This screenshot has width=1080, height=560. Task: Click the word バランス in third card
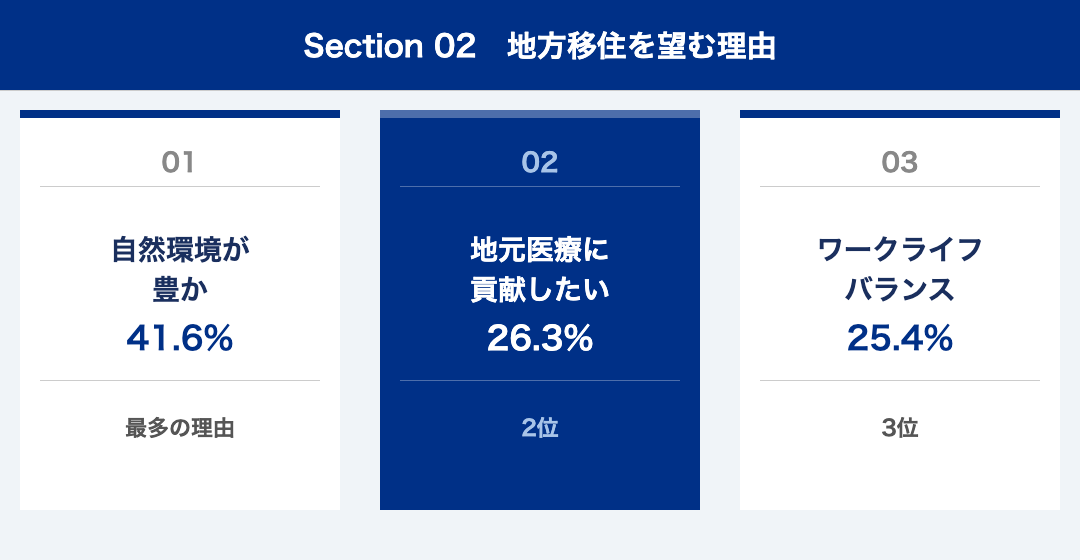(900, 289)
